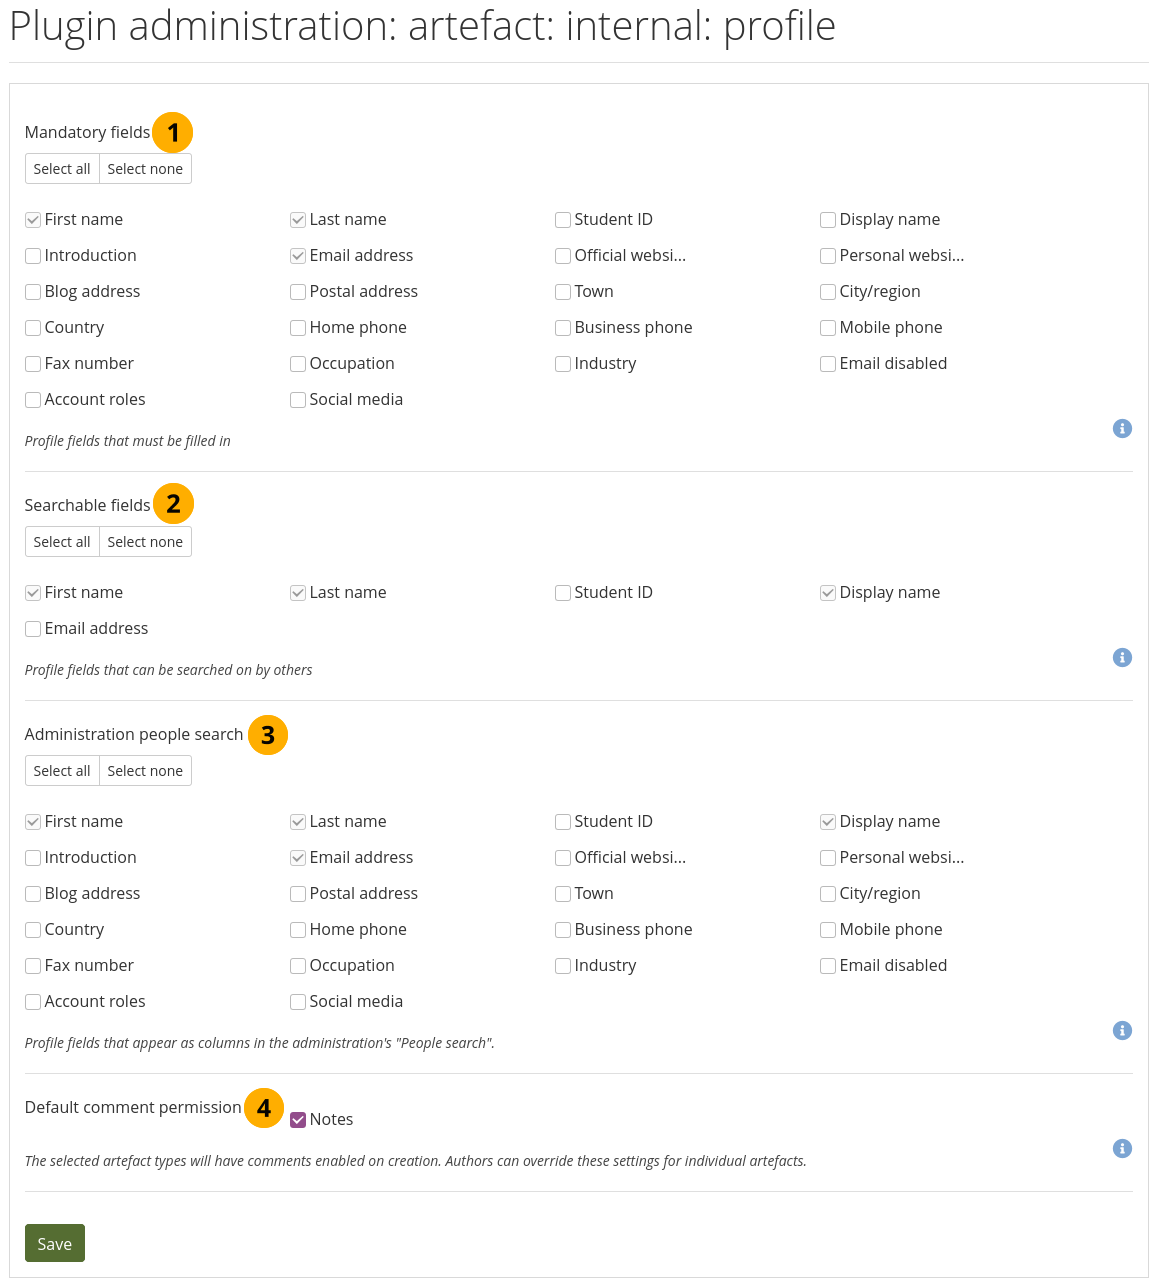Disable the Notes comment permission checkbox
Image resolution: width=1160 pixels, height=1286 pixels.
coord(298,1120)
